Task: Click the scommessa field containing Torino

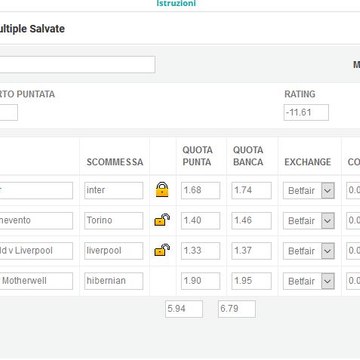Action: (x=114, y=220)
